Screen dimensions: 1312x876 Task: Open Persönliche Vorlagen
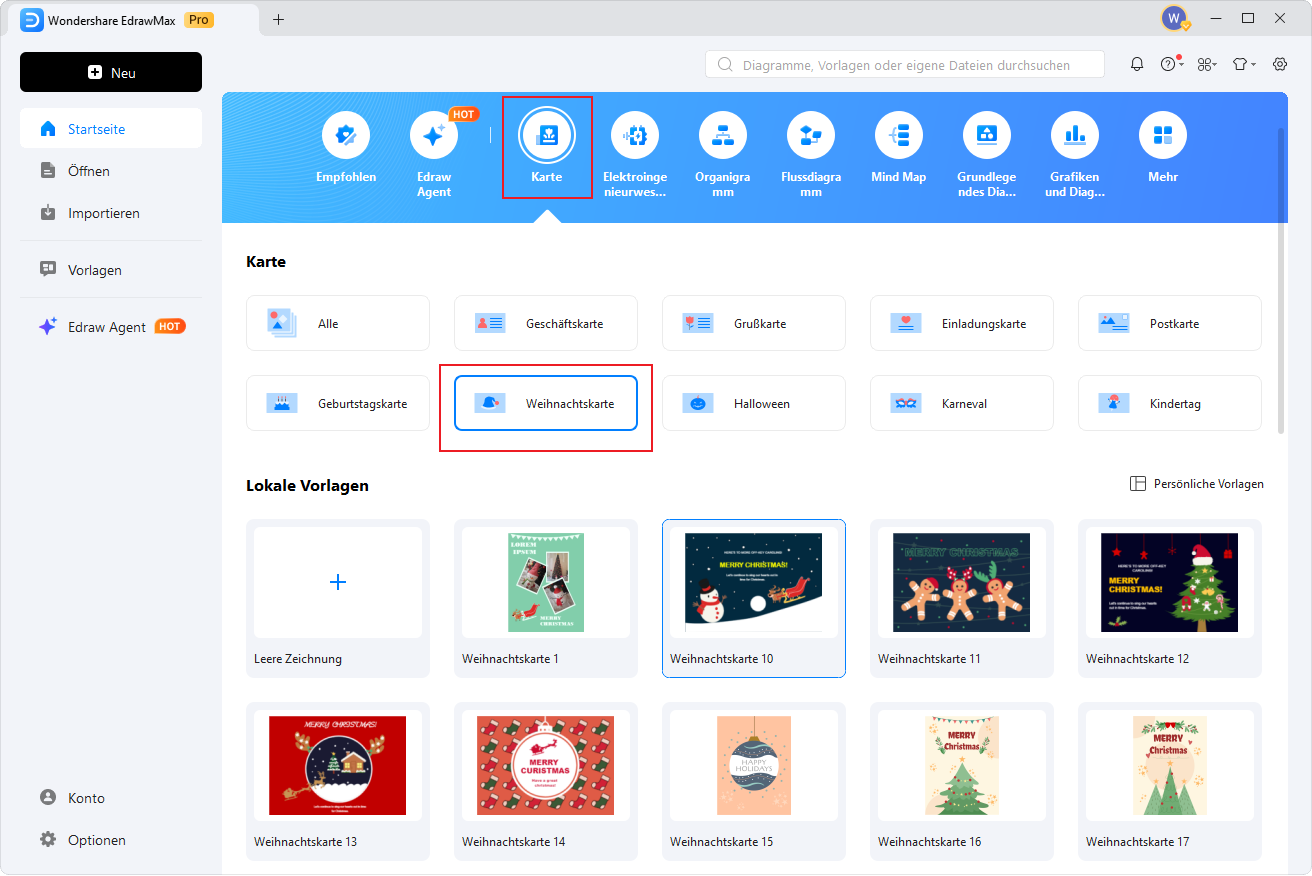(x=1196, y=483)
